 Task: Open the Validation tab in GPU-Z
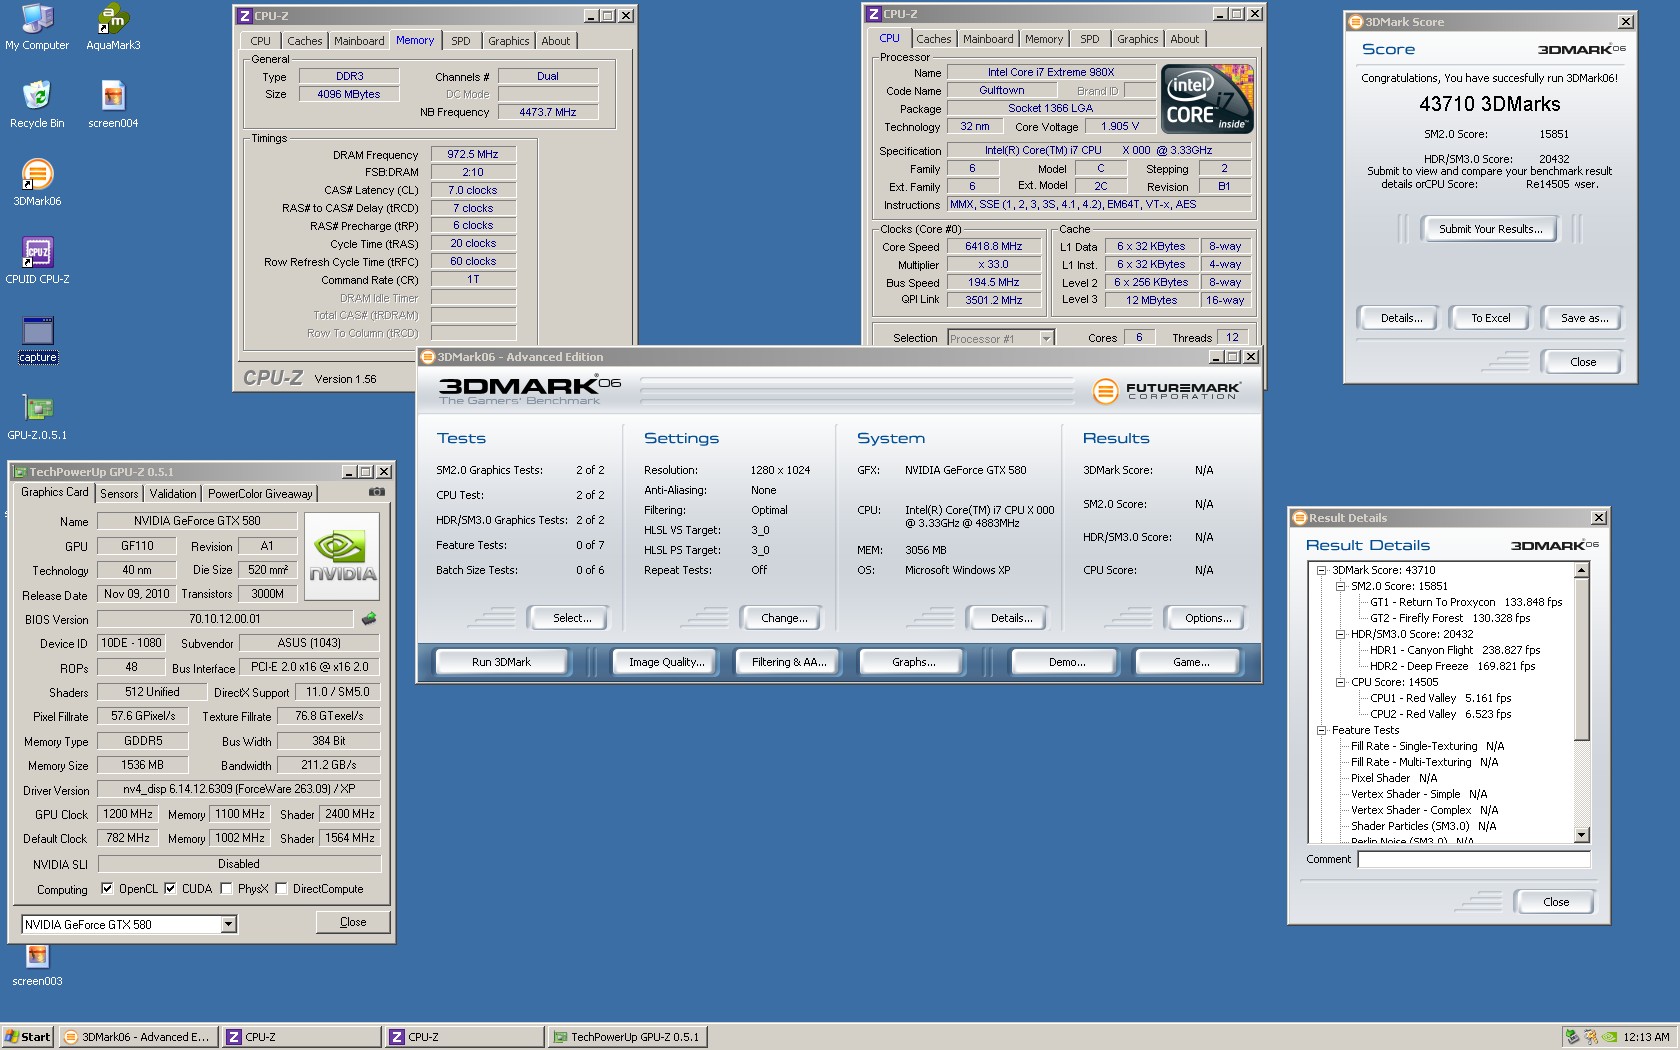tap(173, 494)
